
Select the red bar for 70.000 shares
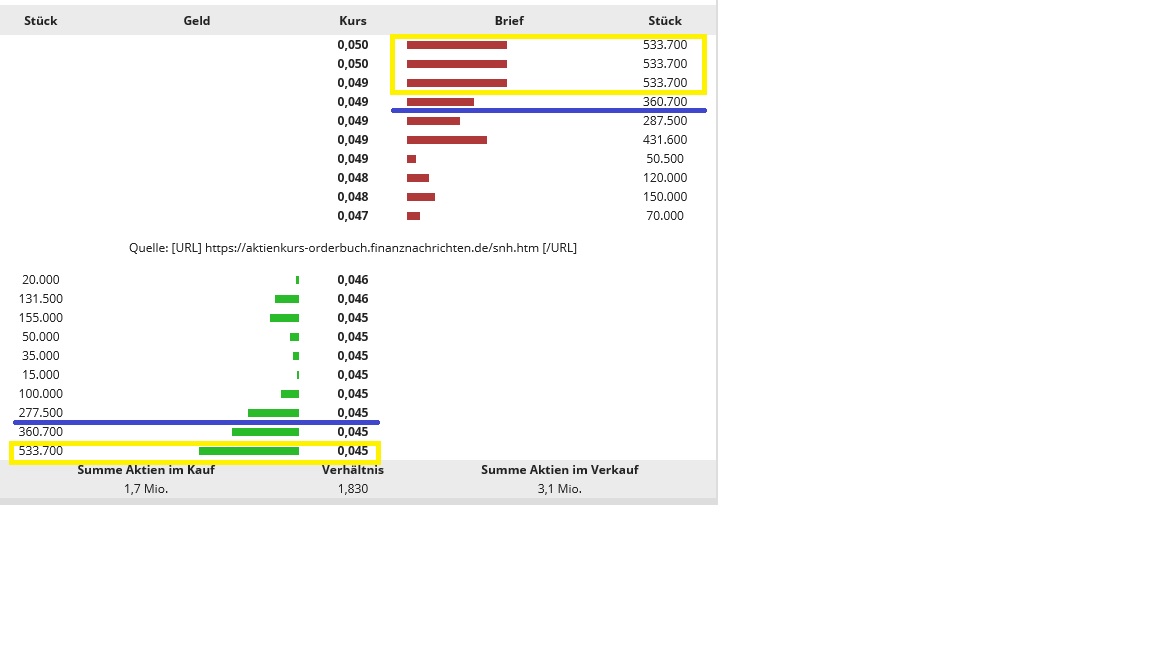(x=412, y=216)
